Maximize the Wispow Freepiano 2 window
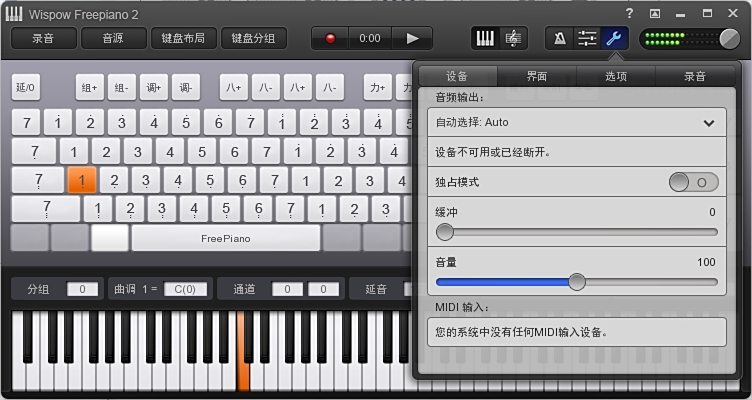Viewport: 752px width, 400px height. pyautogui.click(x=707, y=13)
